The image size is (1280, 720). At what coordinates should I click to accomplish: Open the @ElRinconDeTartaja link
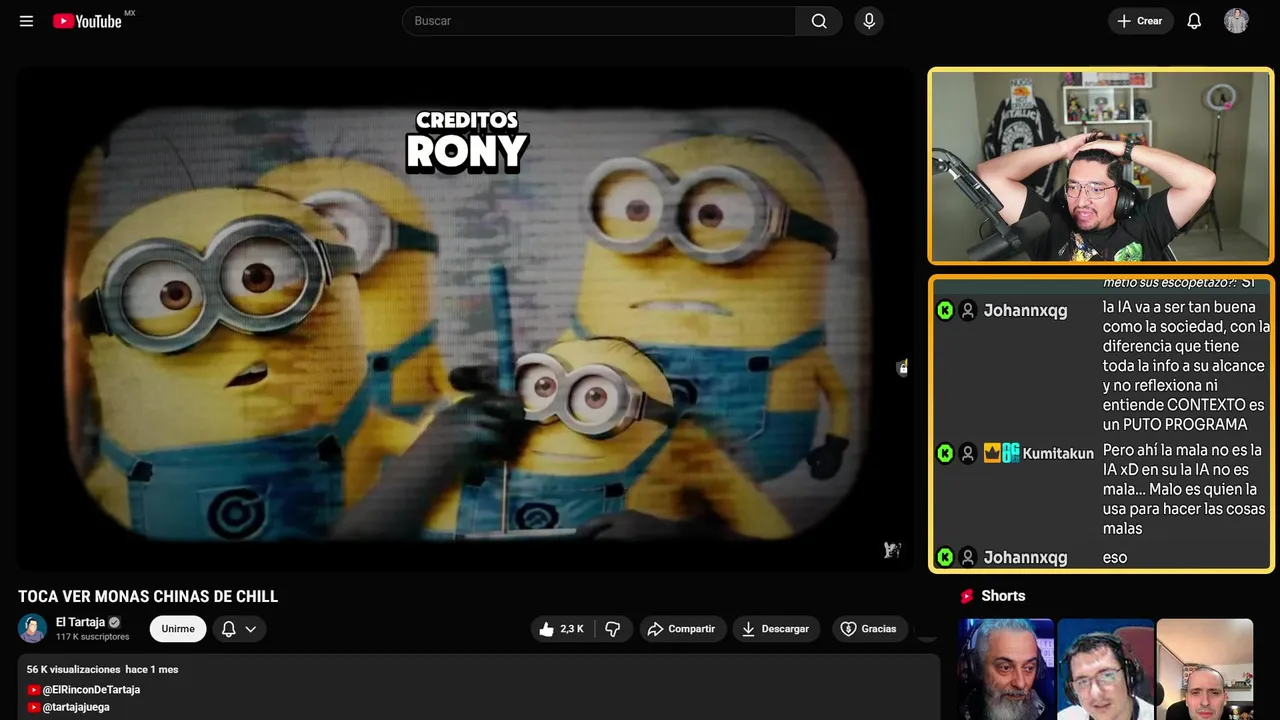(x=91, y=690)
